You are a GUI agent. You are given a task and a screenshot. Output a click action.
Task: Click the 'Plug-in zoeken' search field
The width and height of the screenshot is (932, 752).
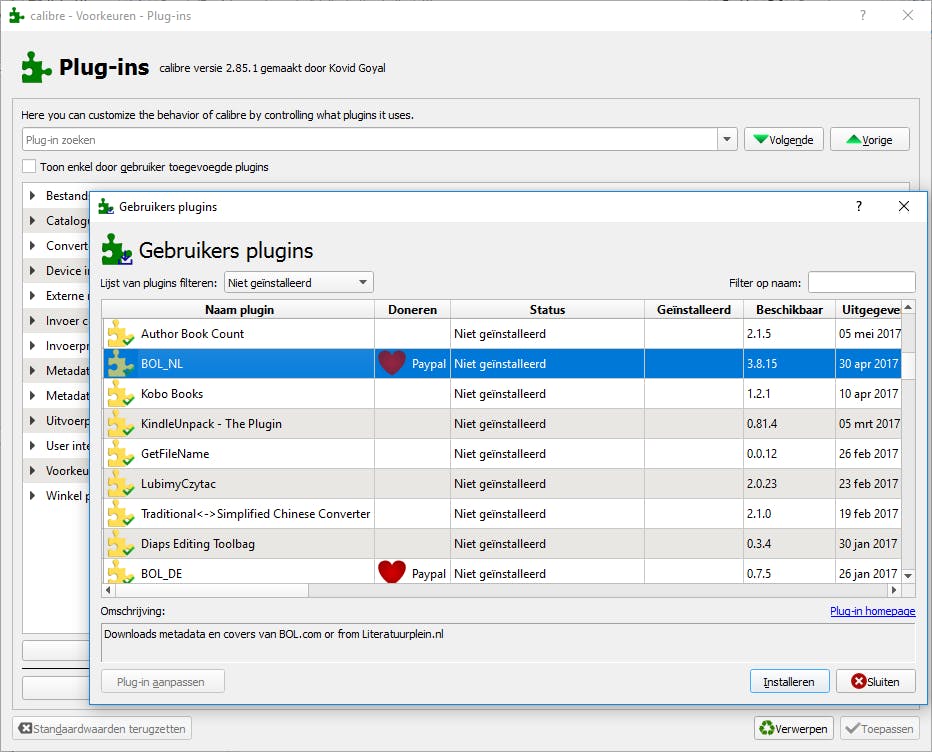(x=370, y=140)
